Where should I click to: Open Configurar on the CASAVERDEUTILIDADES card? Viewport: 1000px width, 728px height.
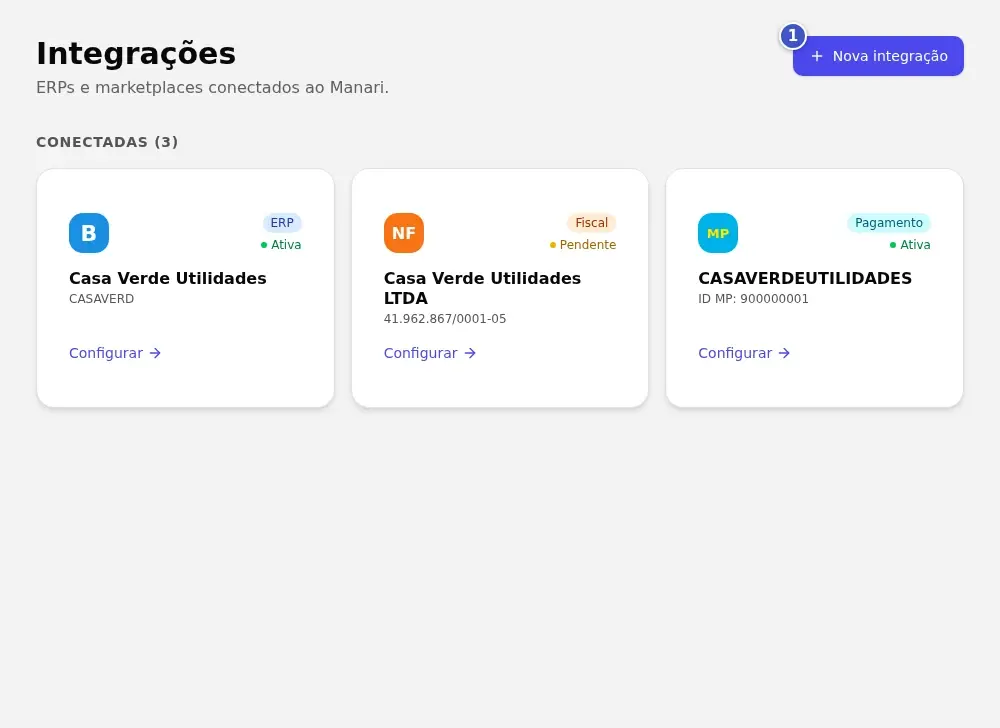744,353
